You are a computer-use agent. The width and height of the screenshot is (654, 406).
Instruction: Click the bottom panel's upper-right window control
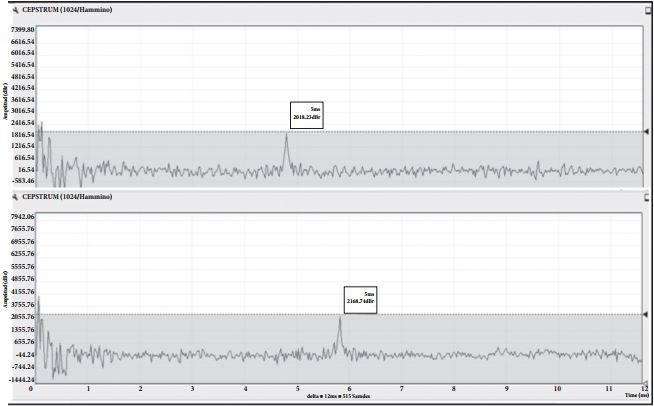point(649,197)
